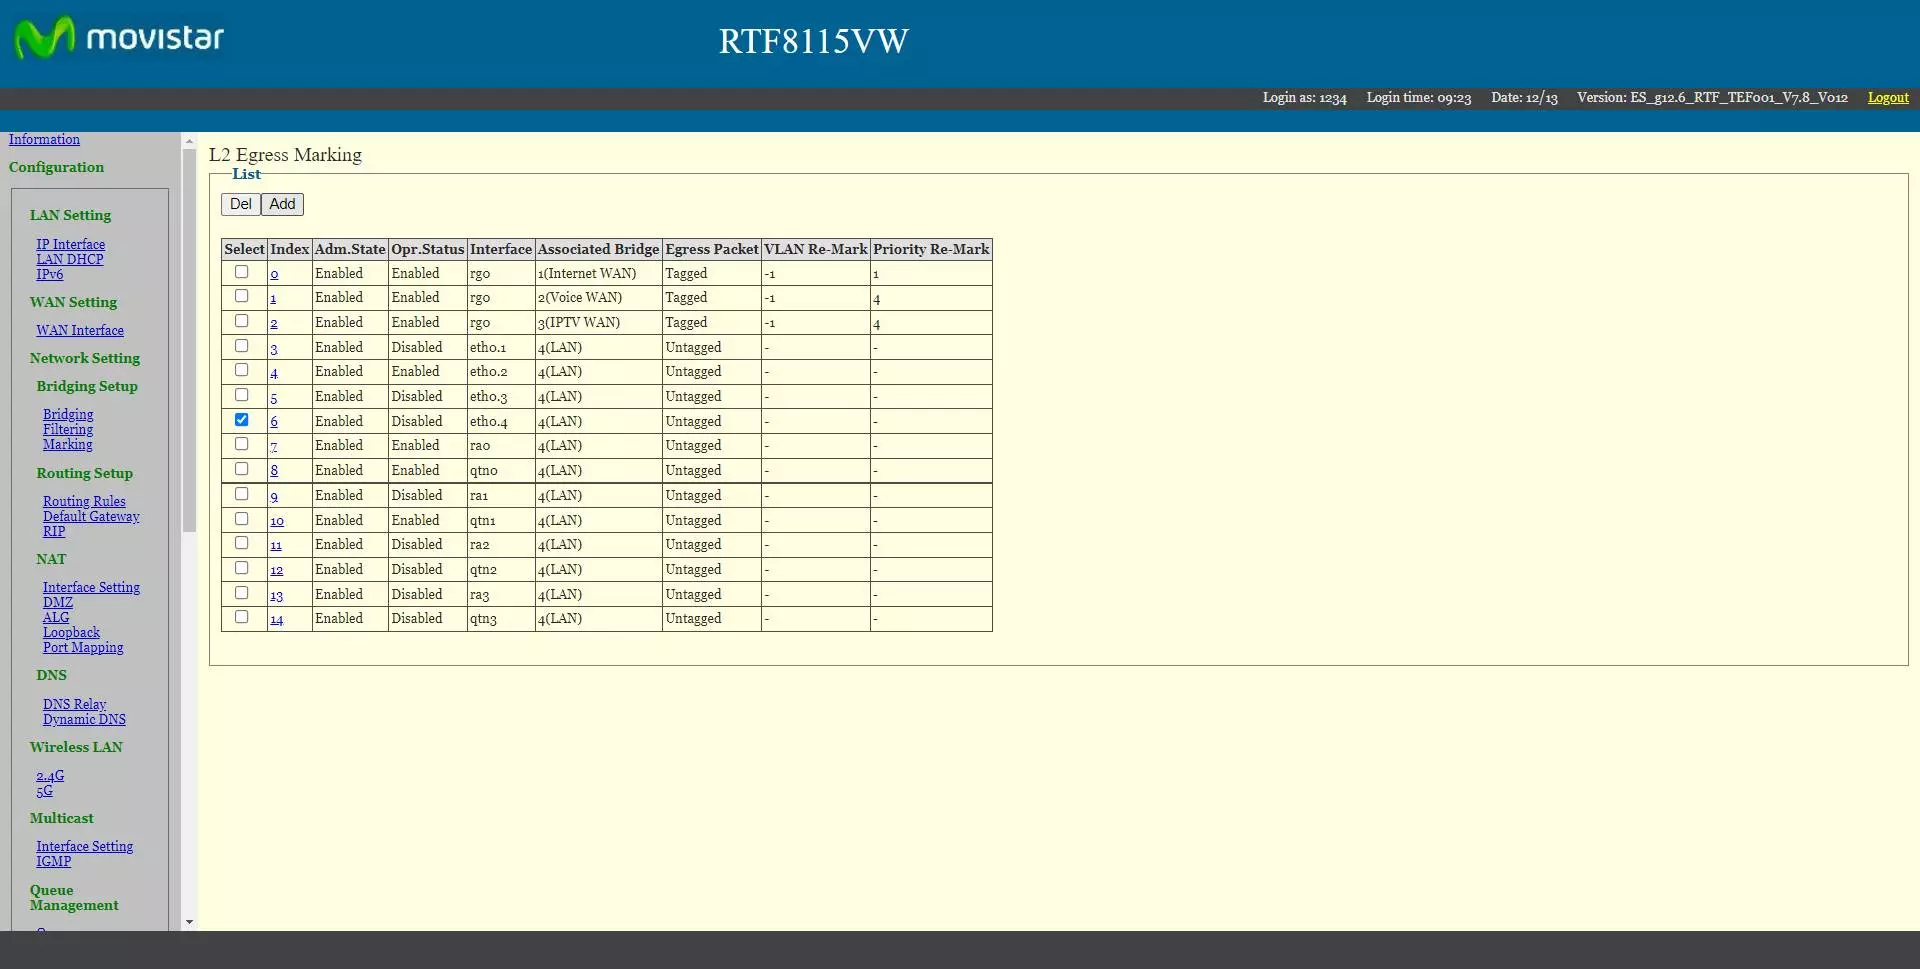1920x969 pixels.
Task: Tick the checkbox for row index 14
Action: (x=241, y=617)
